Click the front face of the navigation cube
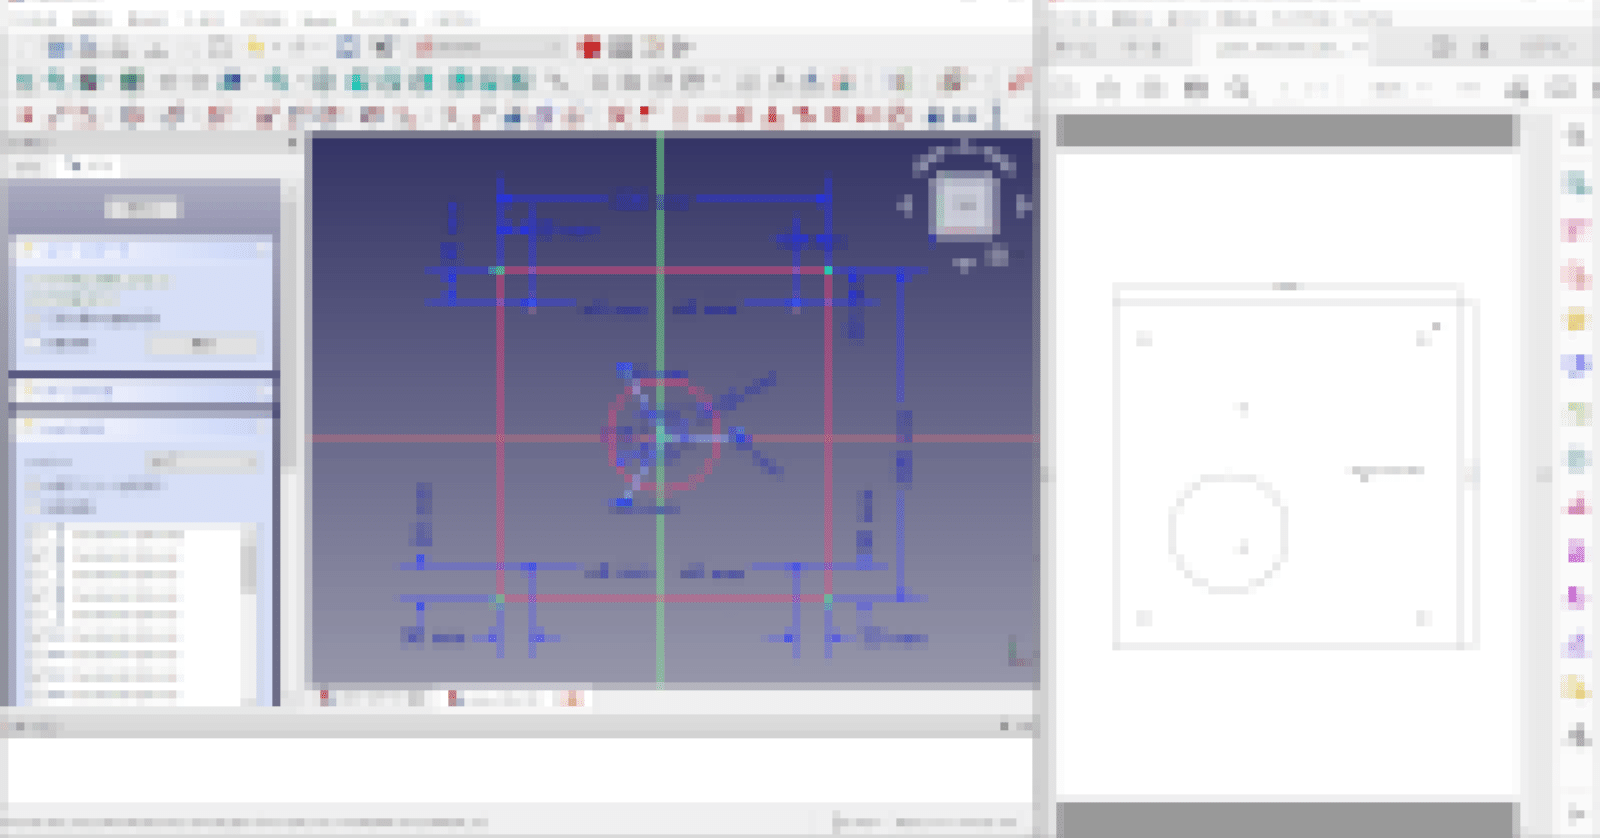The image size is (1600, 838). pyautogui.click(x=966, y=205)
